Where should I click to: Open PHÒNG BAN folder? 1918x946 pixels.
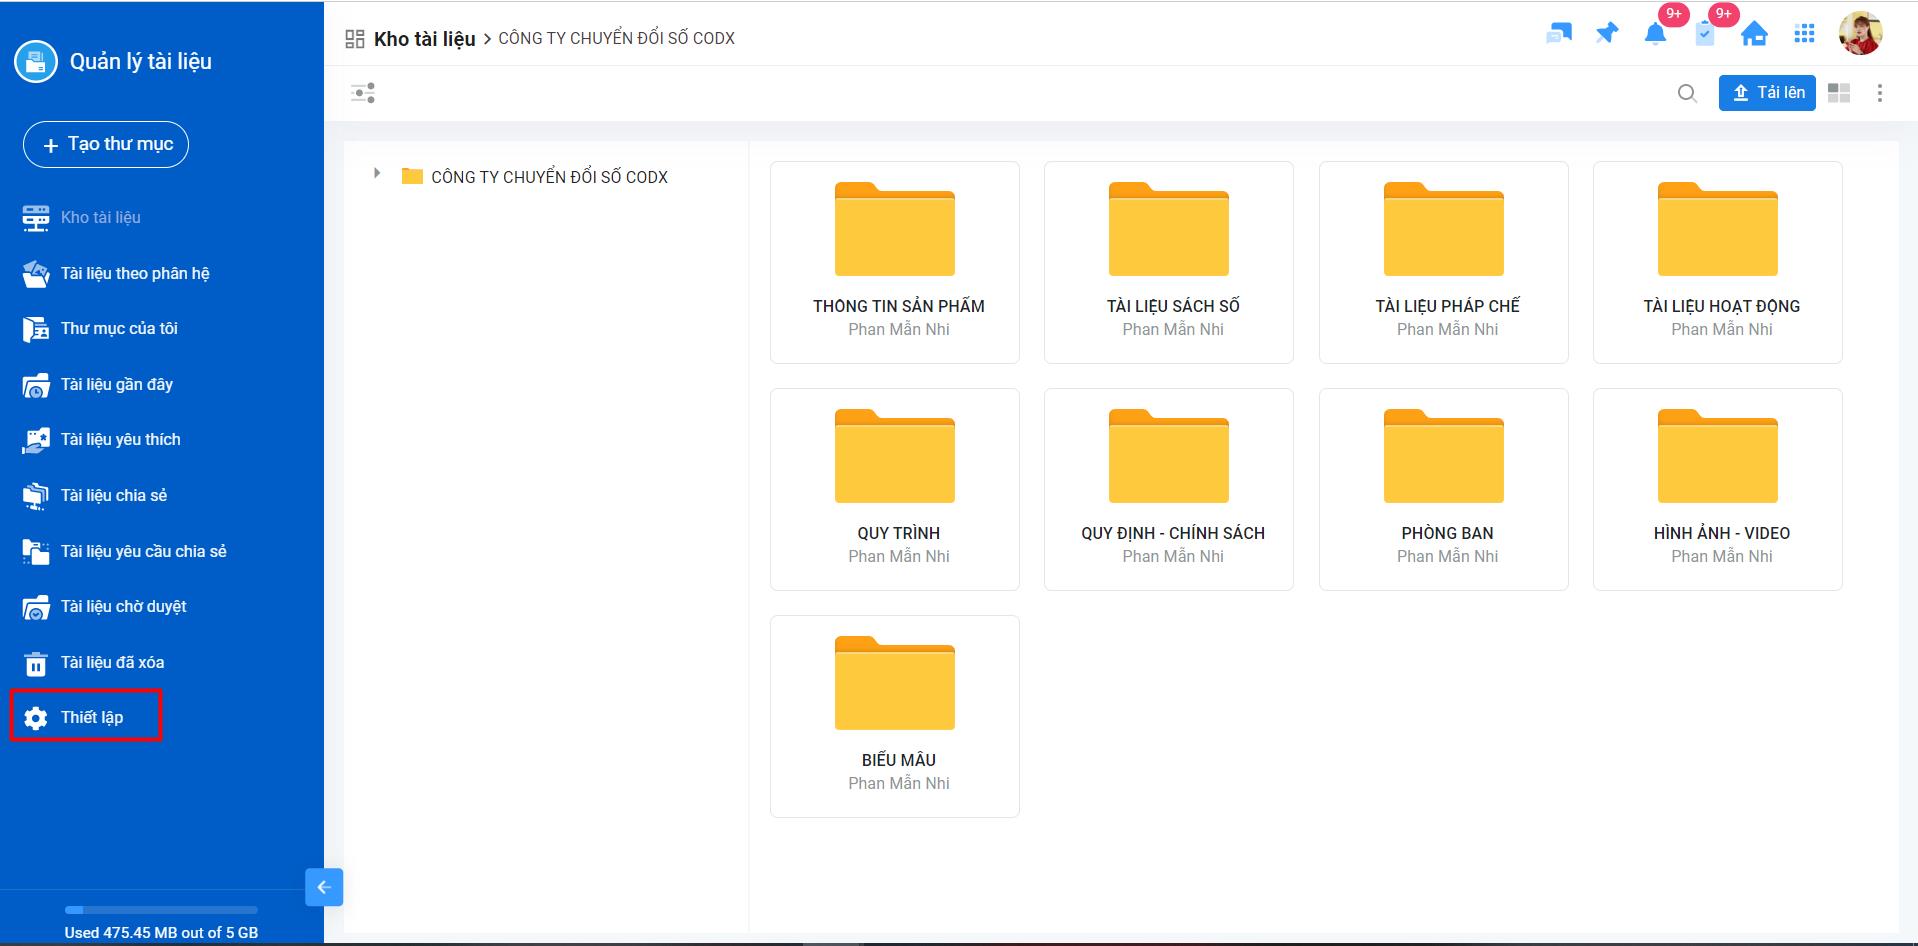1444,489
